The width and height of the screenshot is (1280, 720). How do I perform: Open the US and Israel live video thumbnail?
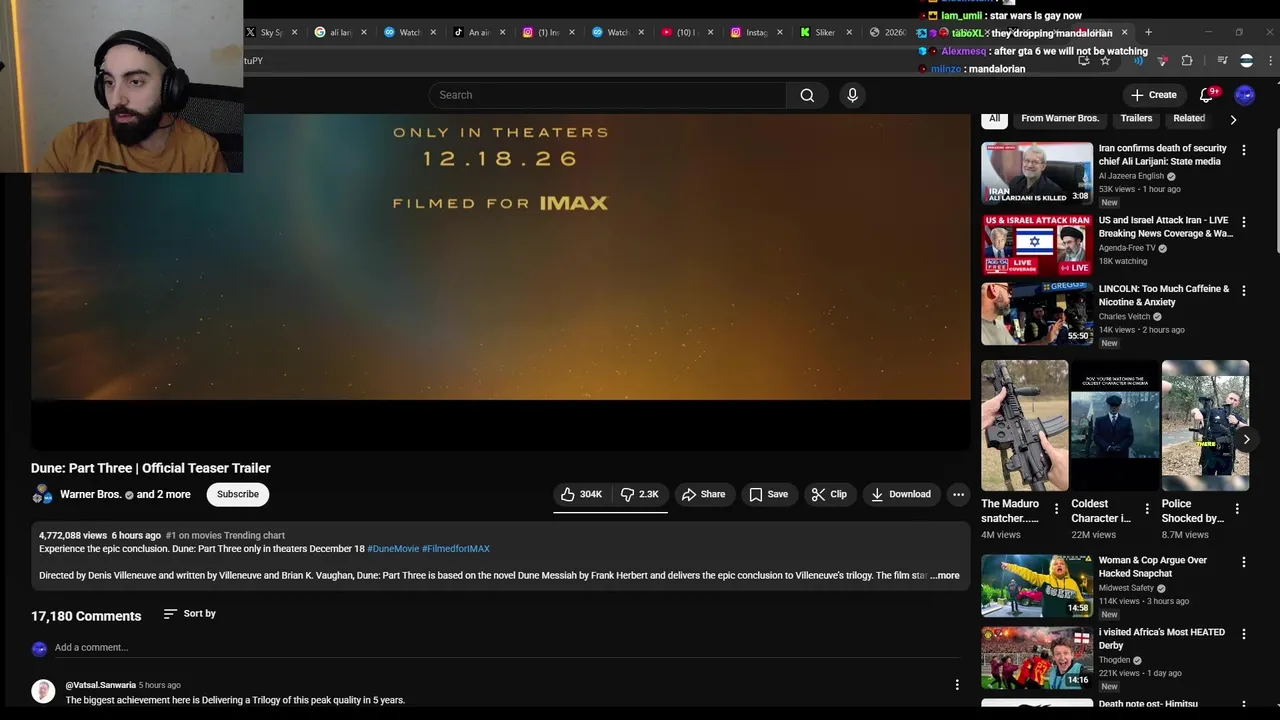[1037, 245]
